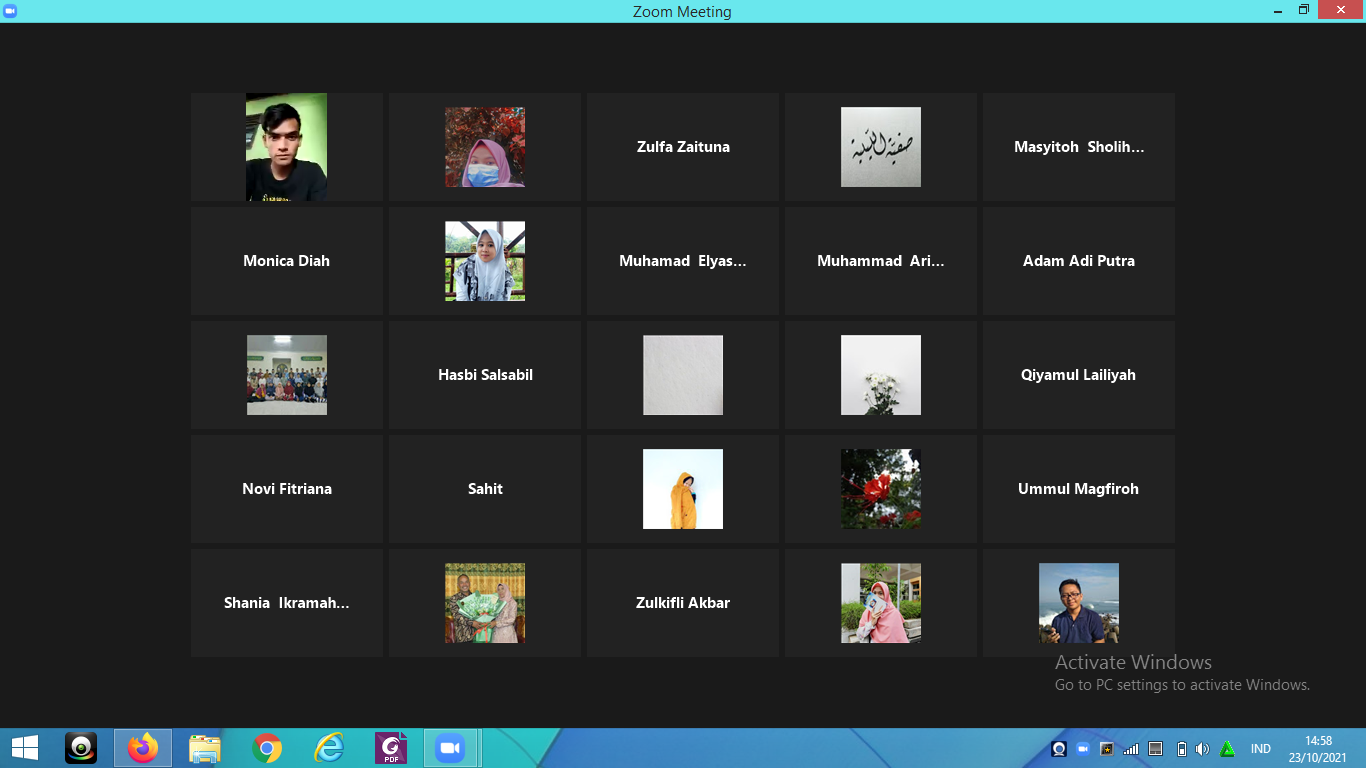Viewport: 1366px width, 768px height.
Task: Launch Google Chrome from taskbar
Action: coord(267,748)
